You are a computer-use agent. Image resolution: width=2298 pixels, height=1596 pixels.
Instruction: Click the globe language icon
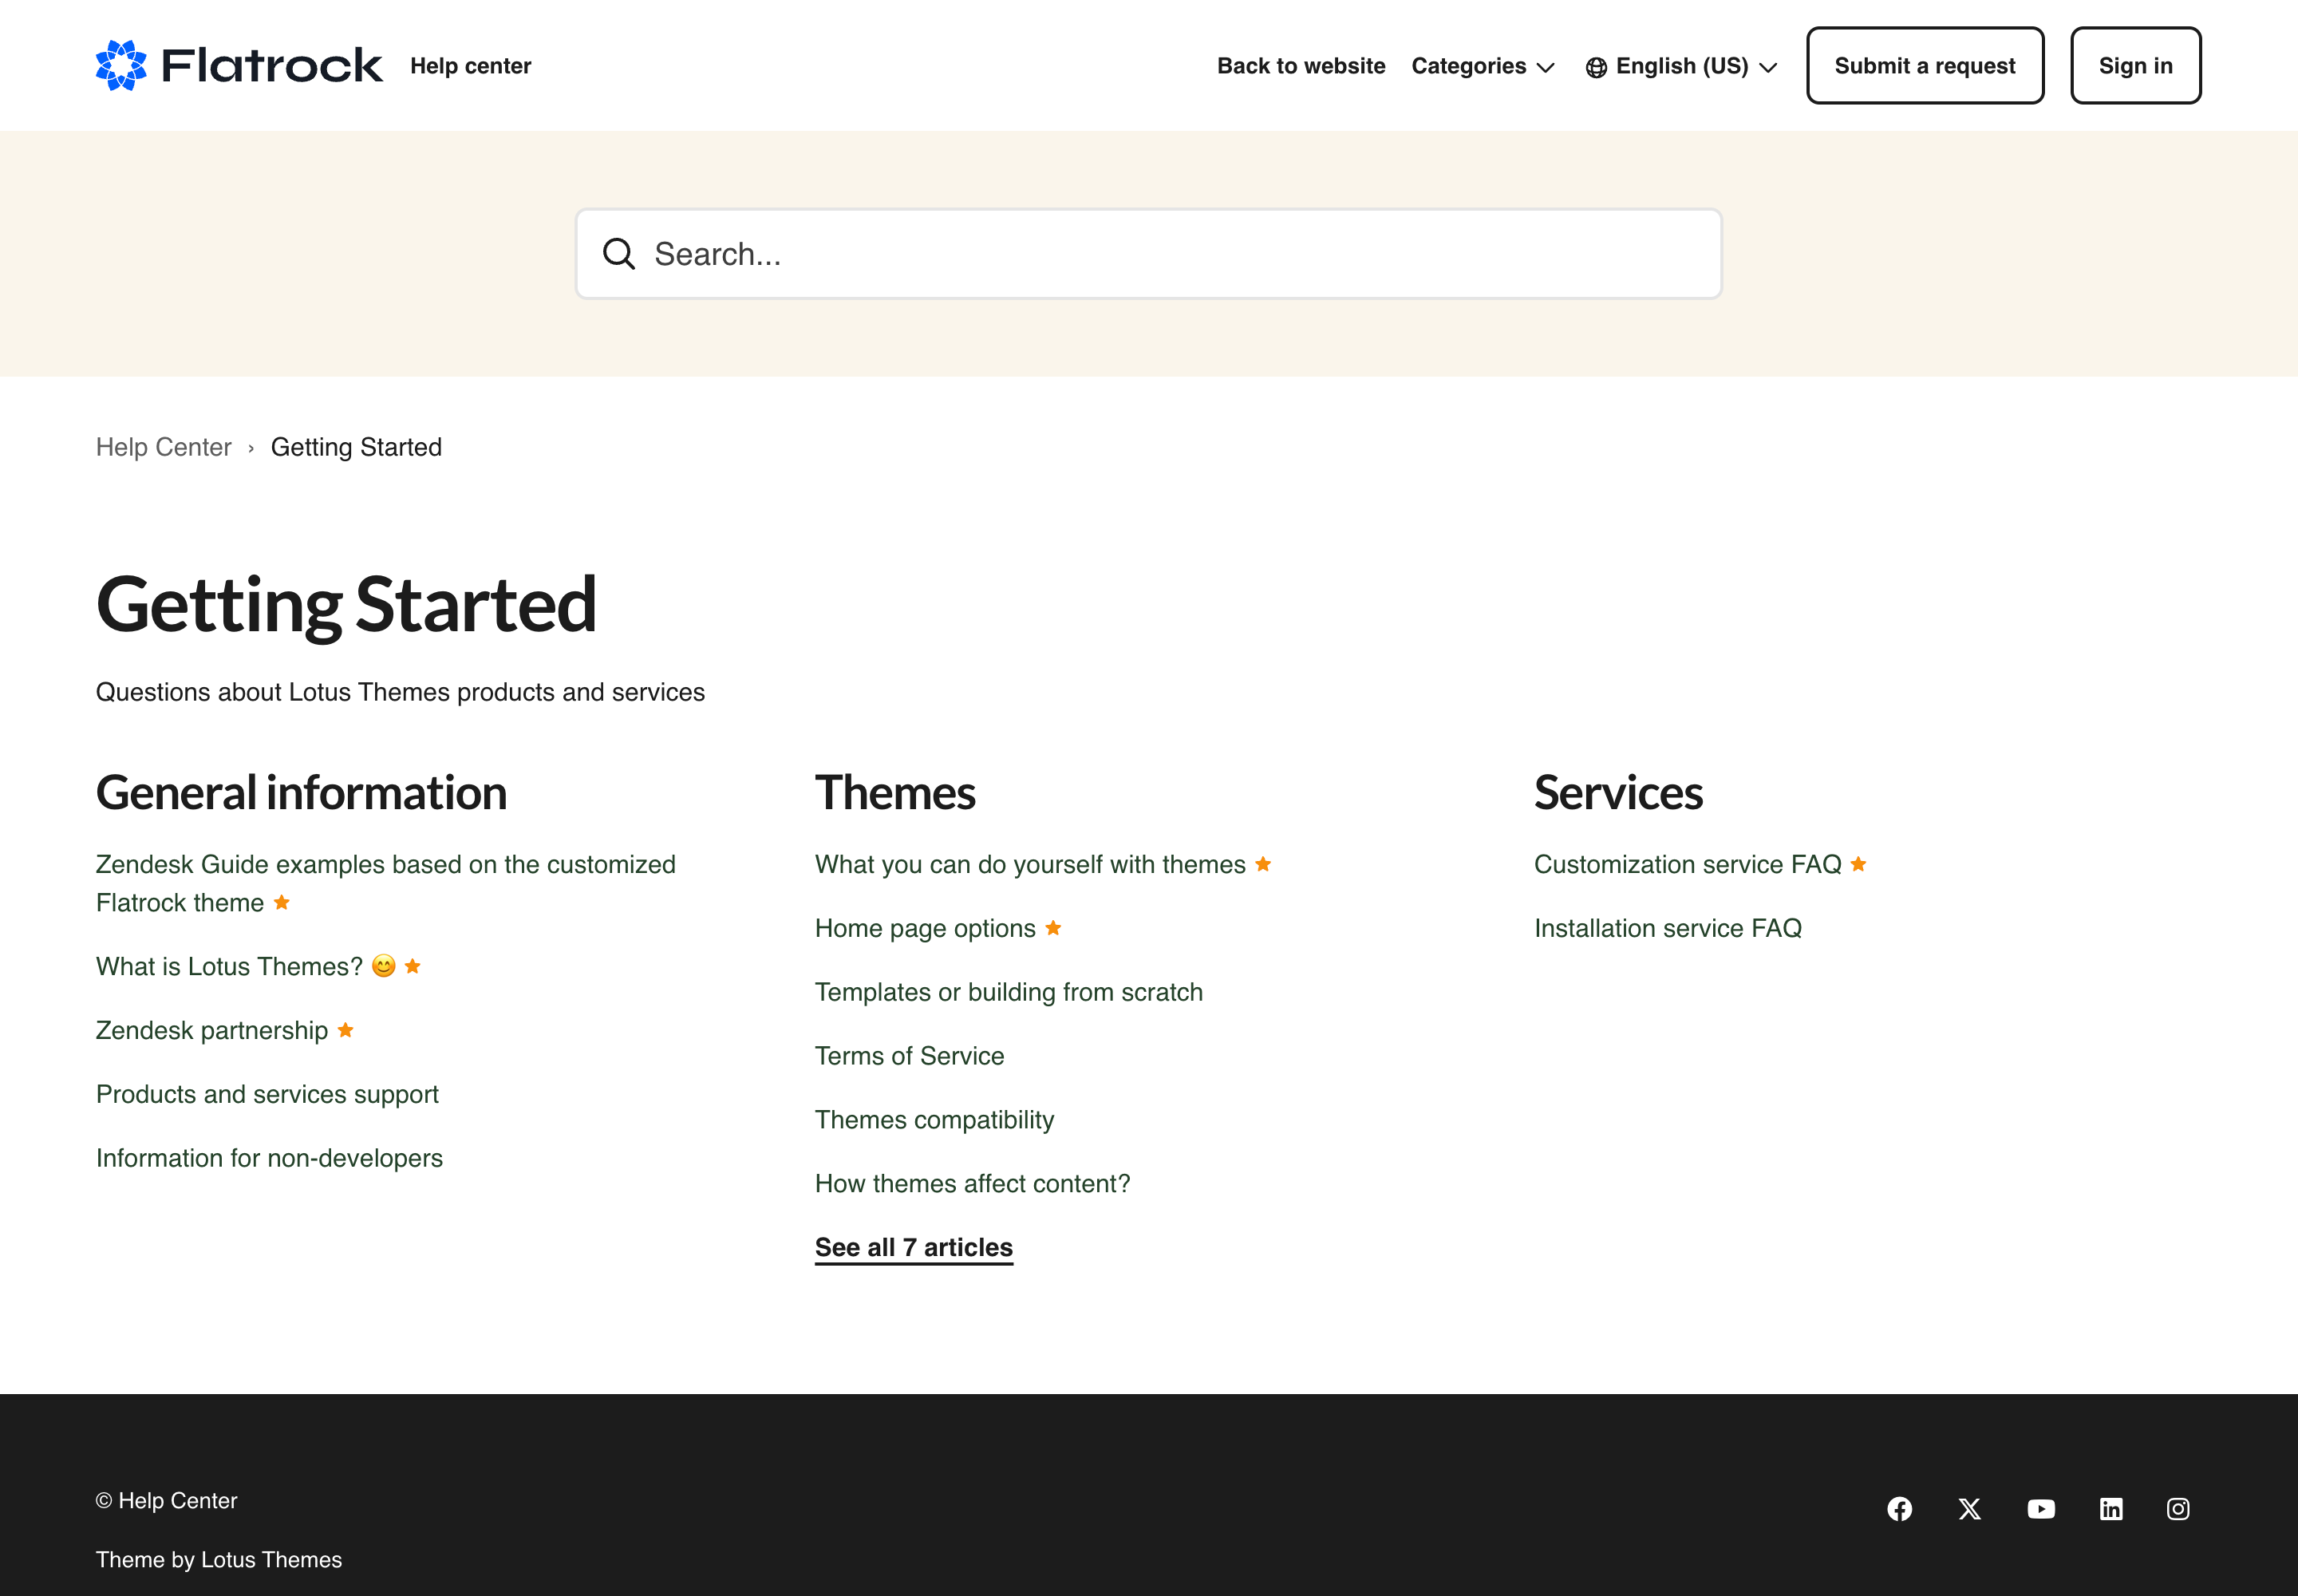coord(1596,67)
